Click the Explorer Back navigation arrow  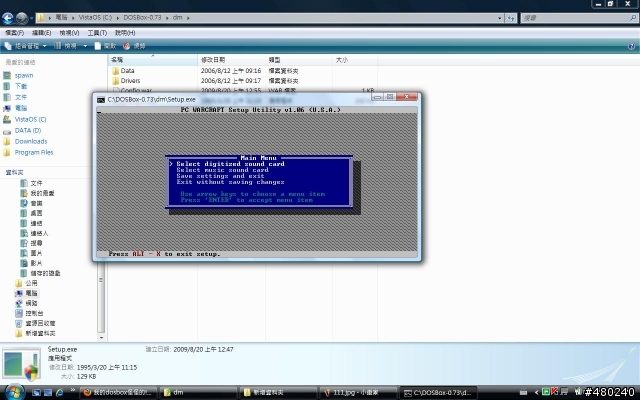coord(9,18)
